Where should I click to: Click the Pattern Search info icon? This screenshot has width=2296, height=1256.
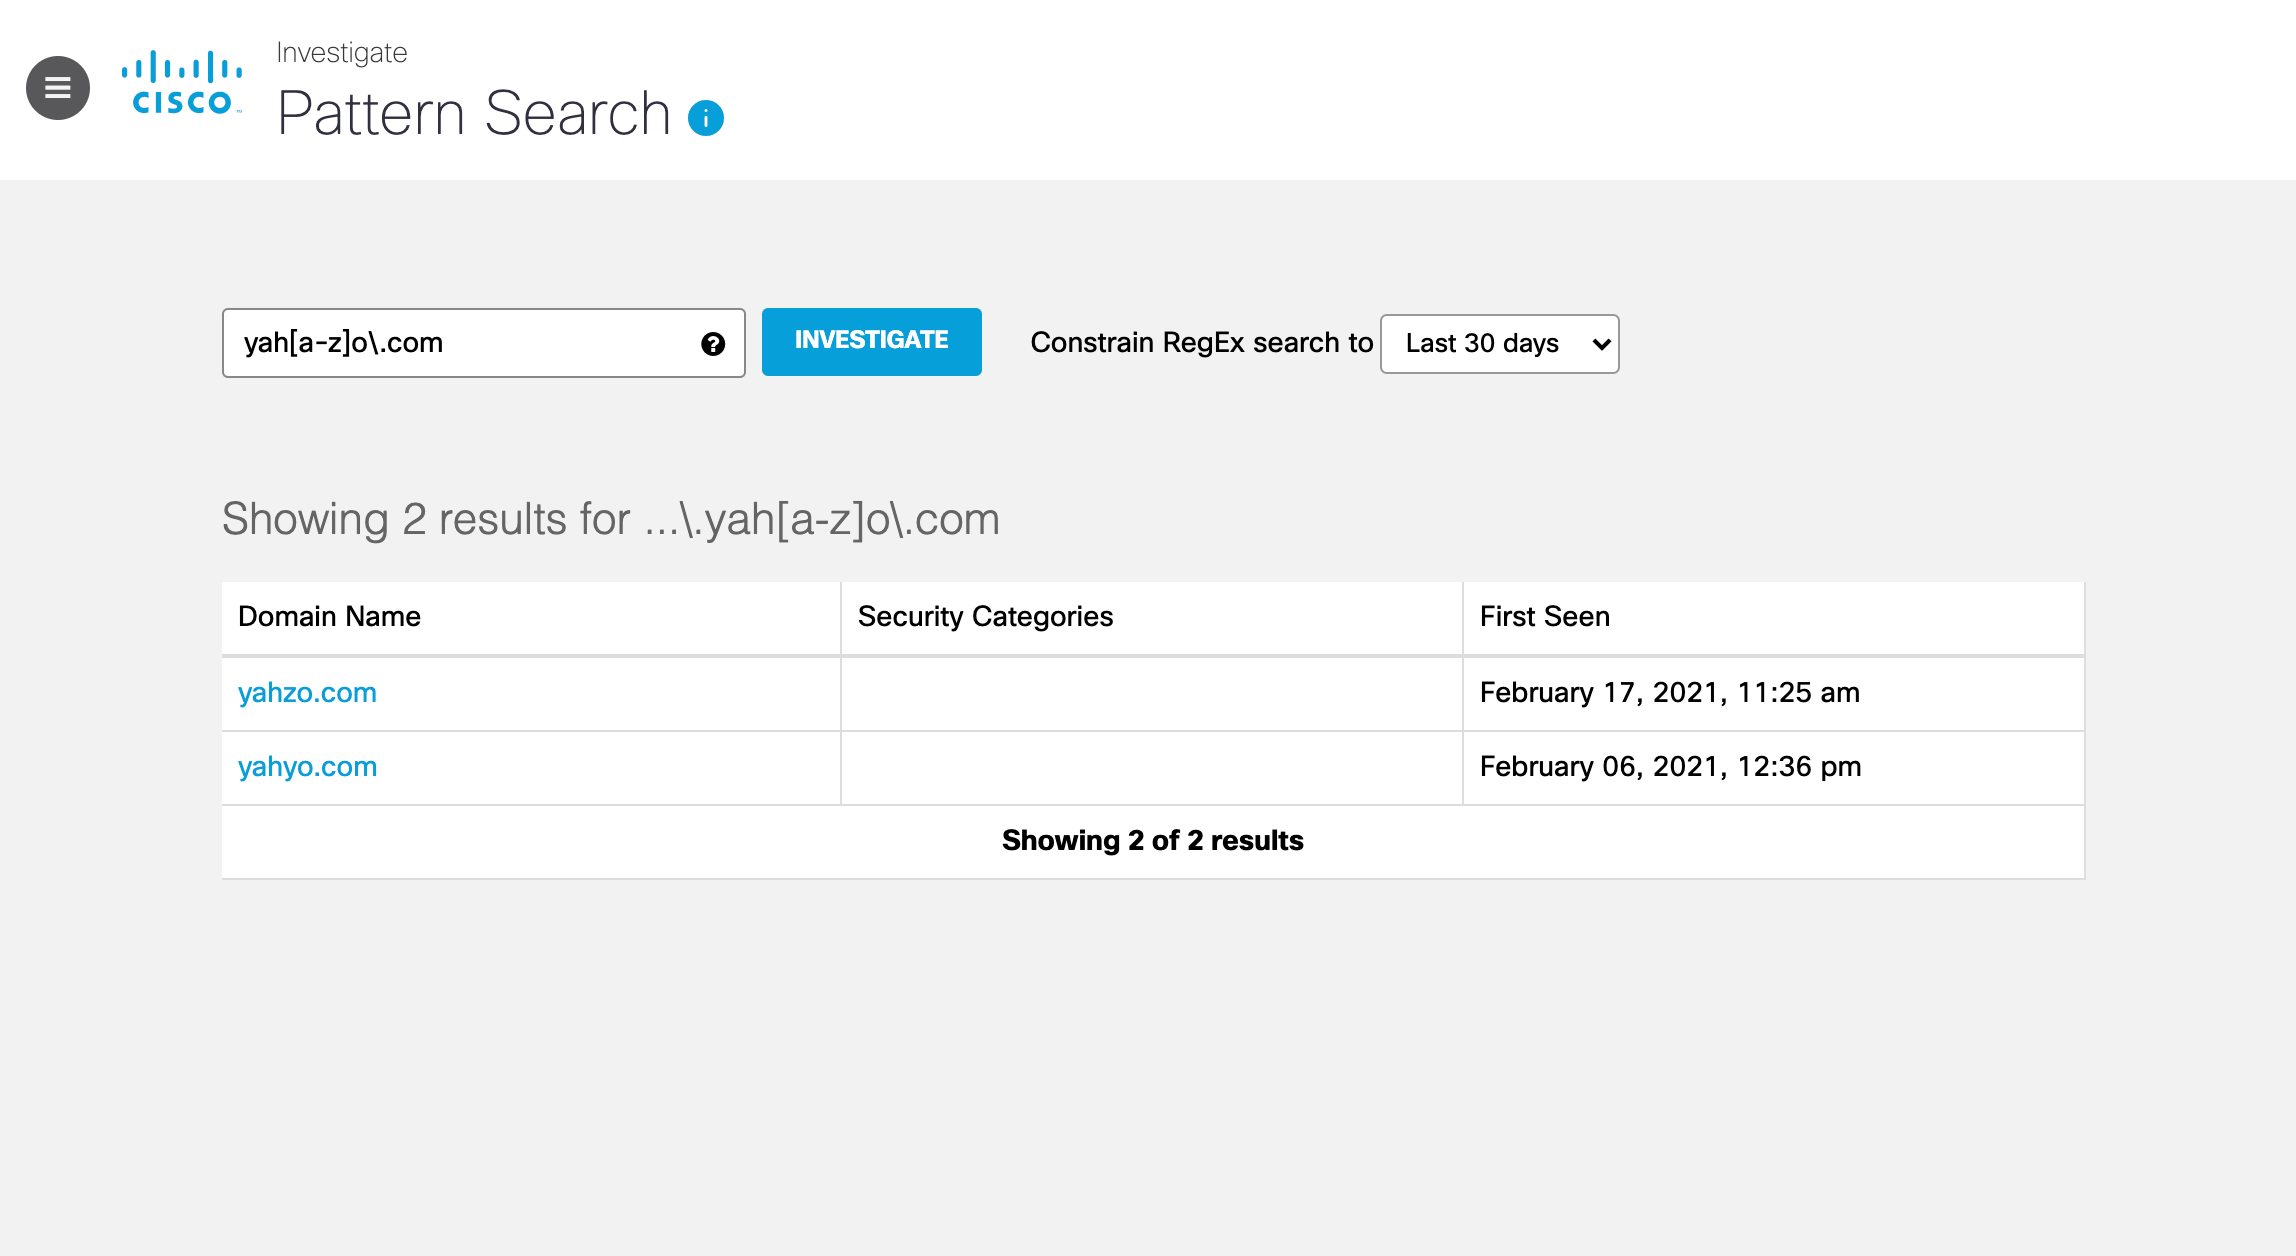pyautogui.click(x=706, y=118)
